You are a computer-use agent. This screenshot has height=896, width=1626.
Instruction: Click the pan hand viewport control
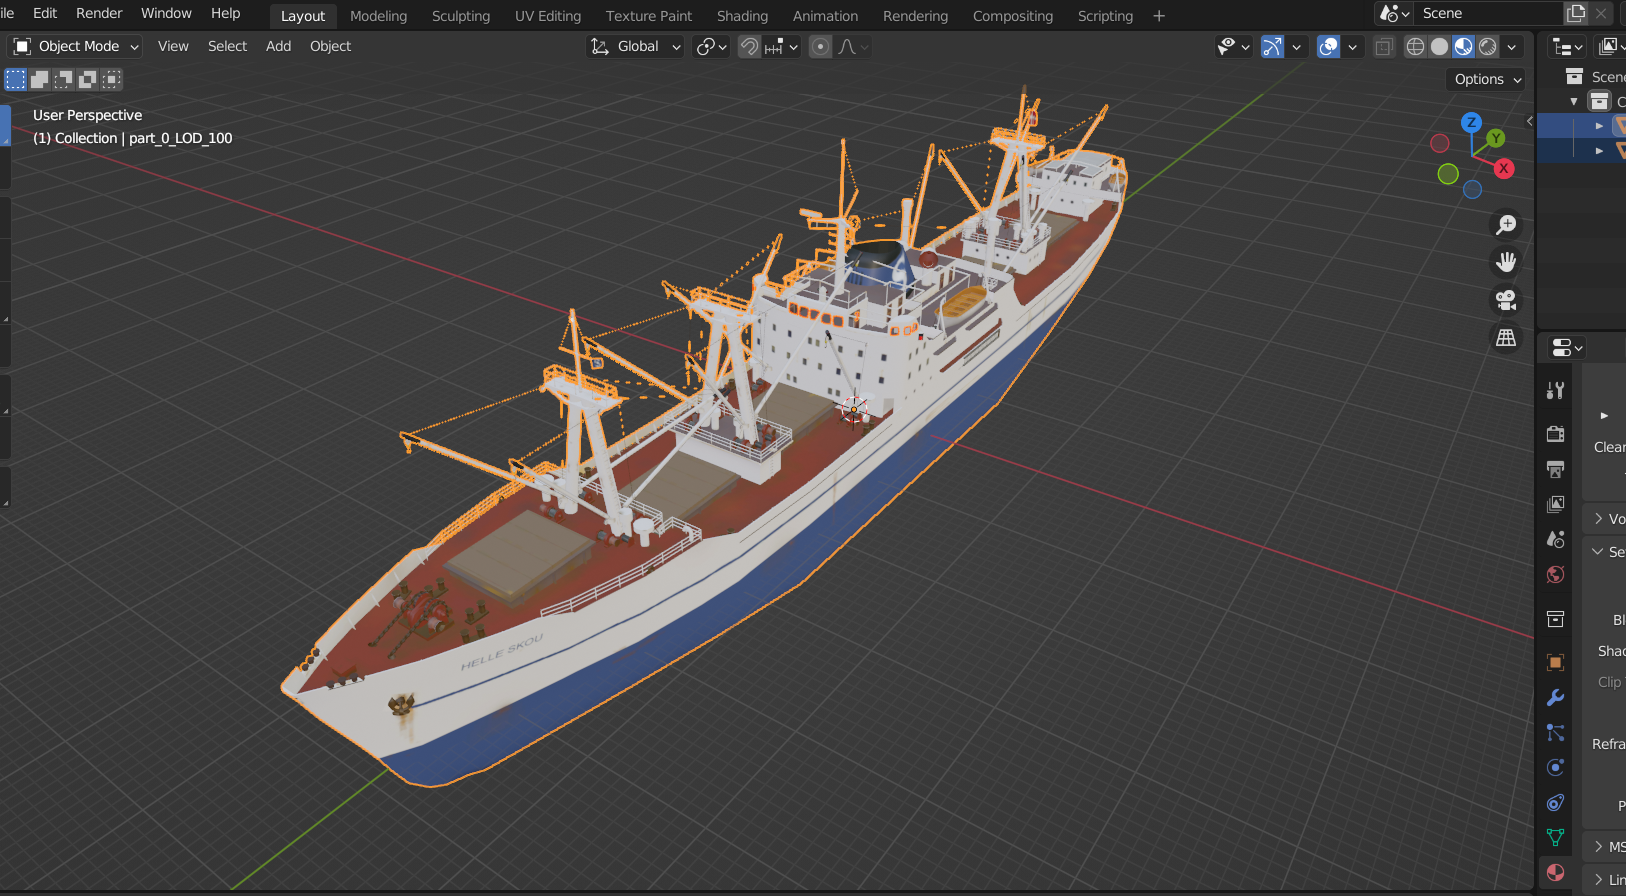click(1505, 262)
